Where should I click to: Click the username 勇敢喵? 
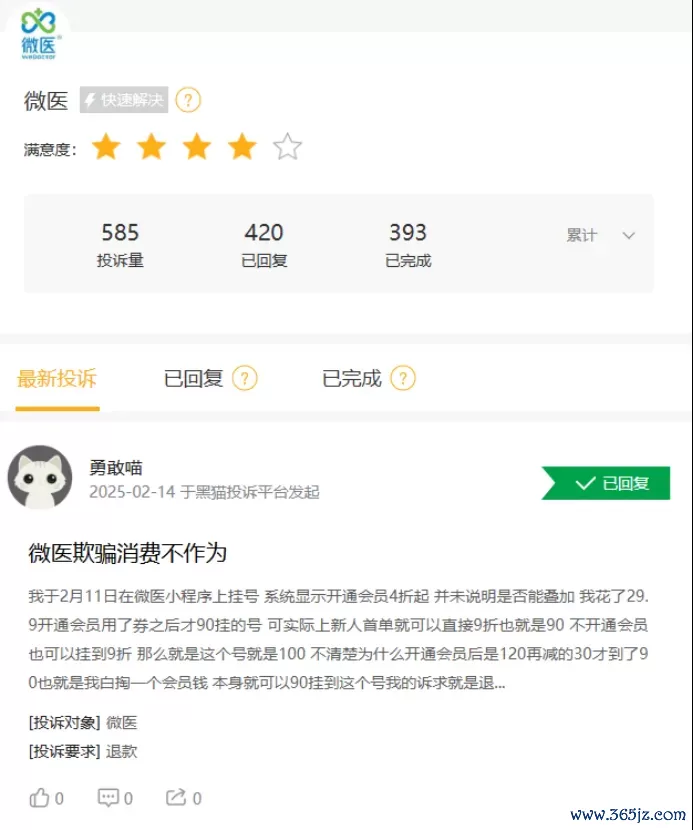pyautogui.click(x=116, y=467)
